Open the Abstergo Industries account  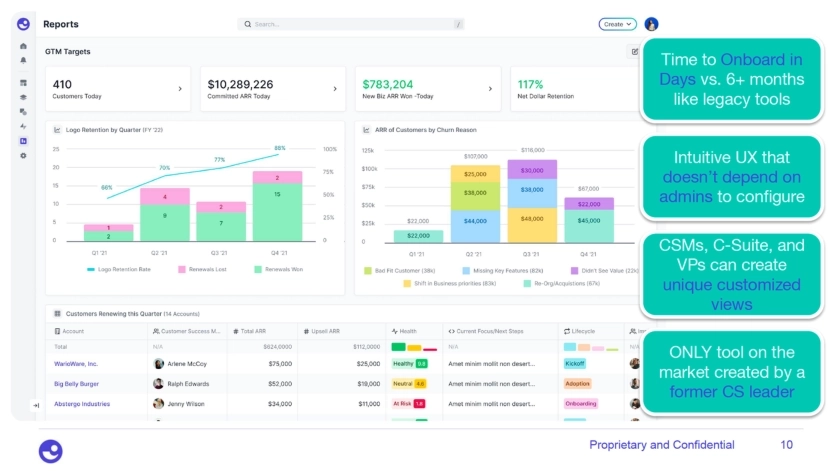[x=82, y=404]
